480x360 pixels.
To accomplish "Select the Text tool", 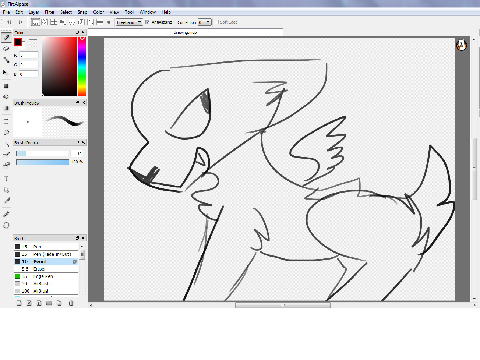I will click(x=6, y=179).
